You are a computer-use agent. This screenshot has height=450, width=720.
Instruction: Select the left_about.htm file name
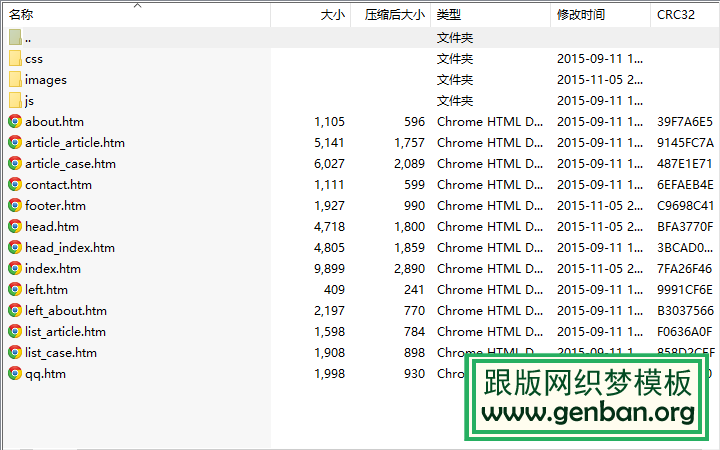[x=66, y=310]
